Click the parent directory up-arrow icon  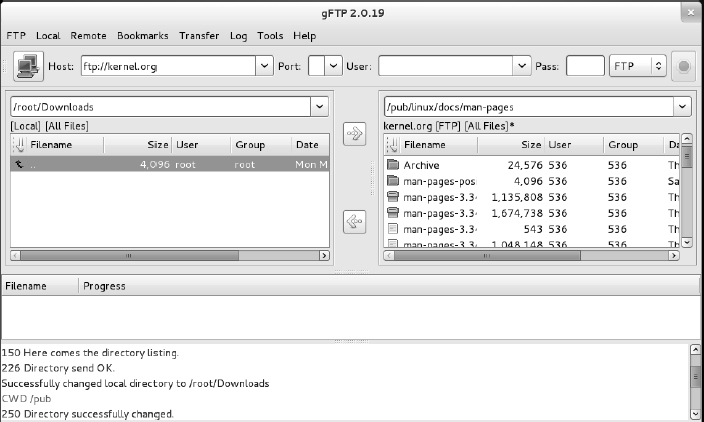[19, 164]
